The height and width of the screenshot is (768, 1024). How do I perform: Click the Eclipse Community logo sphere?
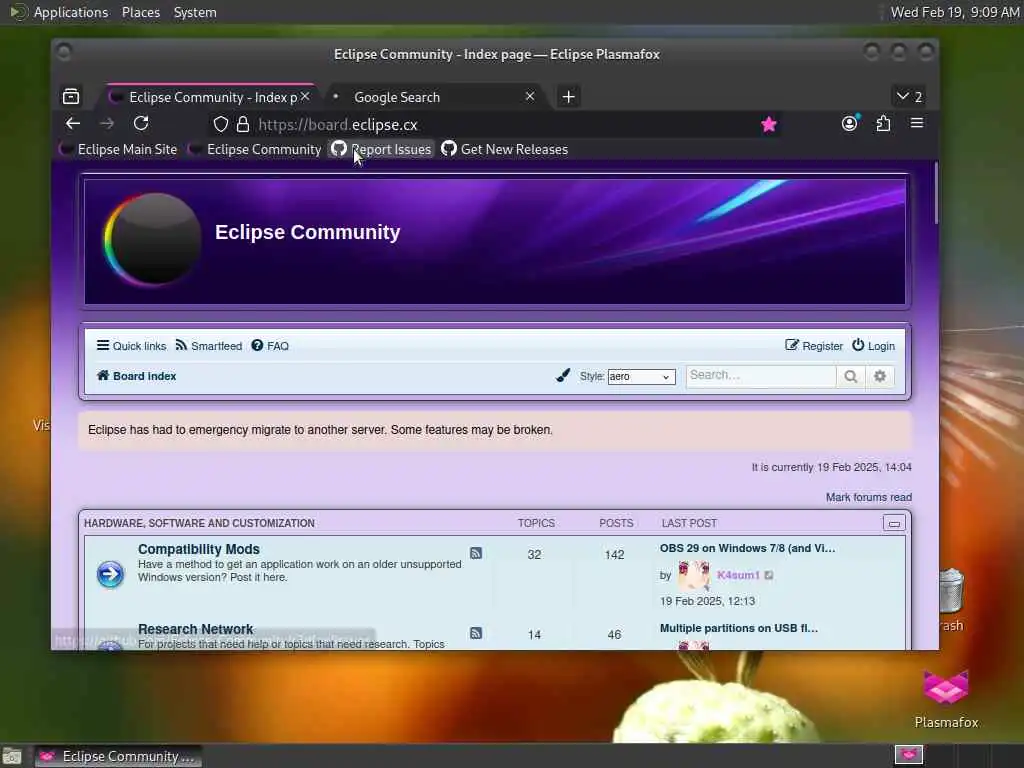pyautogui.click(x=152, y=240)
